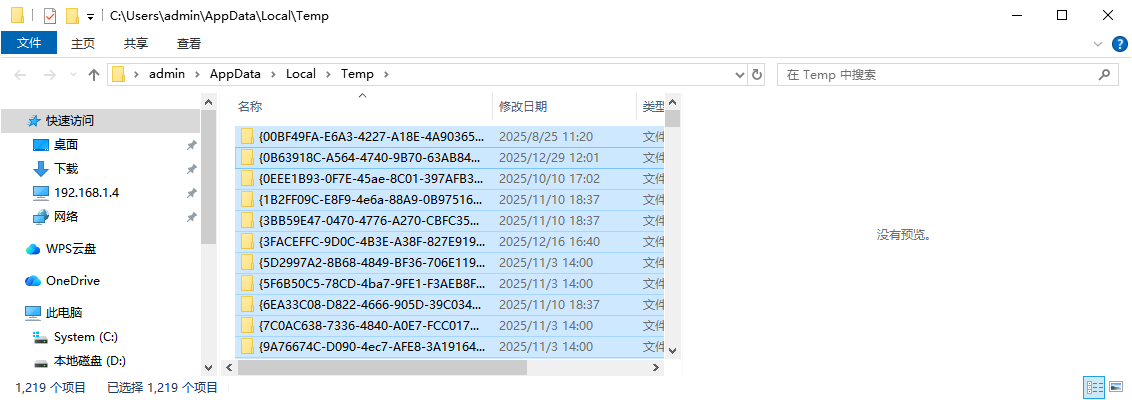Switch to the 共享 ribbon tab
Screen dimensions: 1132x400
(x=135, y=43)
